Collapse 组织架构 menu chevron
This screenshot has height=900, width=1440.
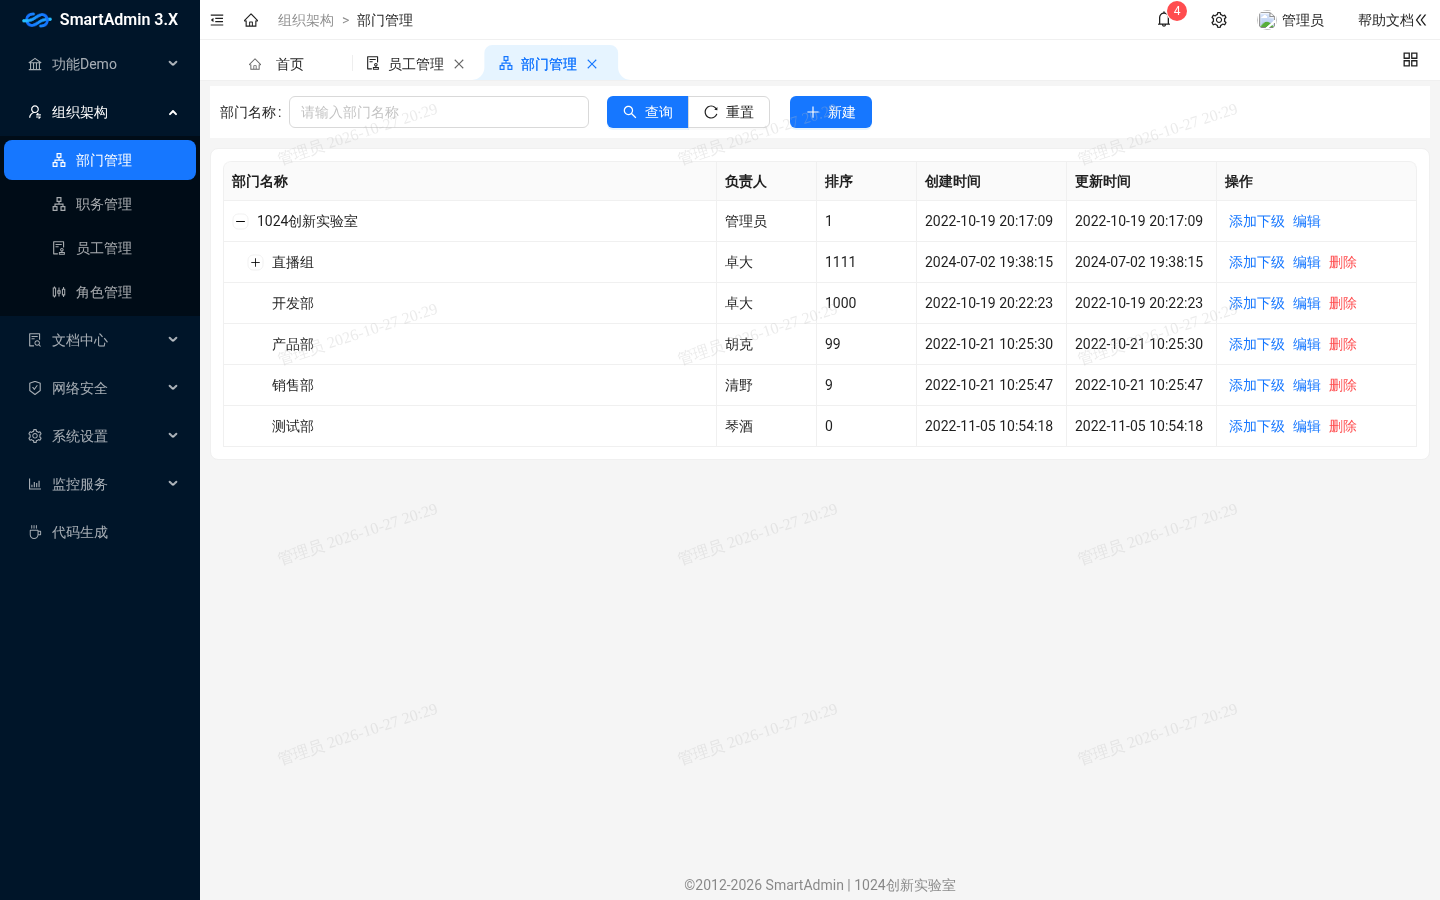pos(173,112)
